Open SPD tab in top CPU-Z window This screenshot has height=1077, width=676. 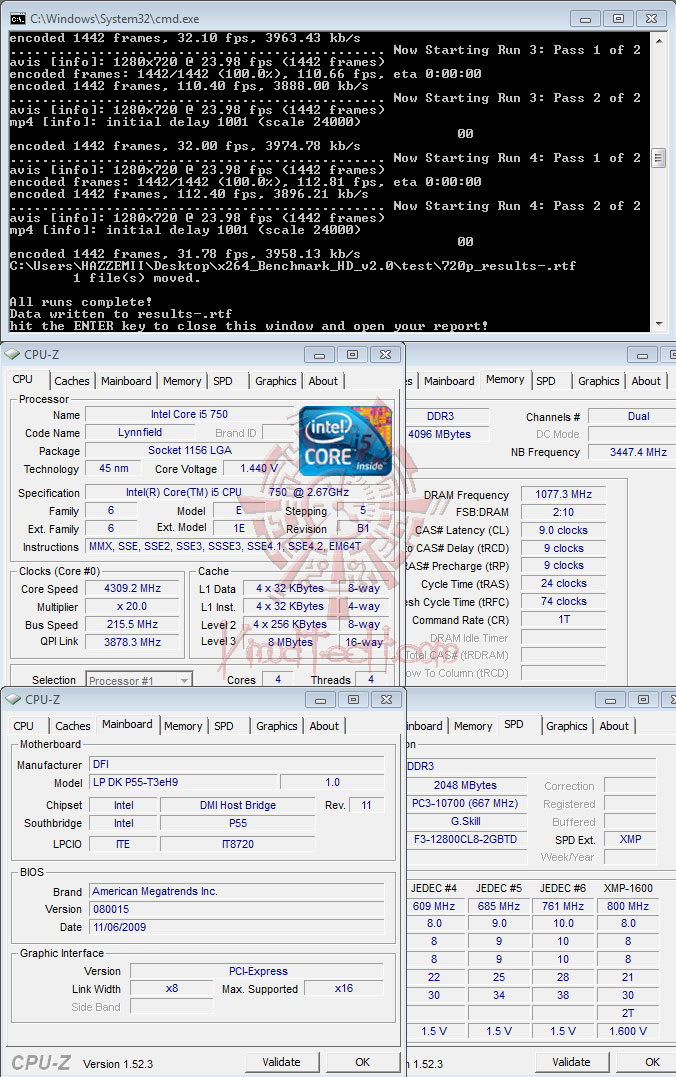click(x=223, y=381)
